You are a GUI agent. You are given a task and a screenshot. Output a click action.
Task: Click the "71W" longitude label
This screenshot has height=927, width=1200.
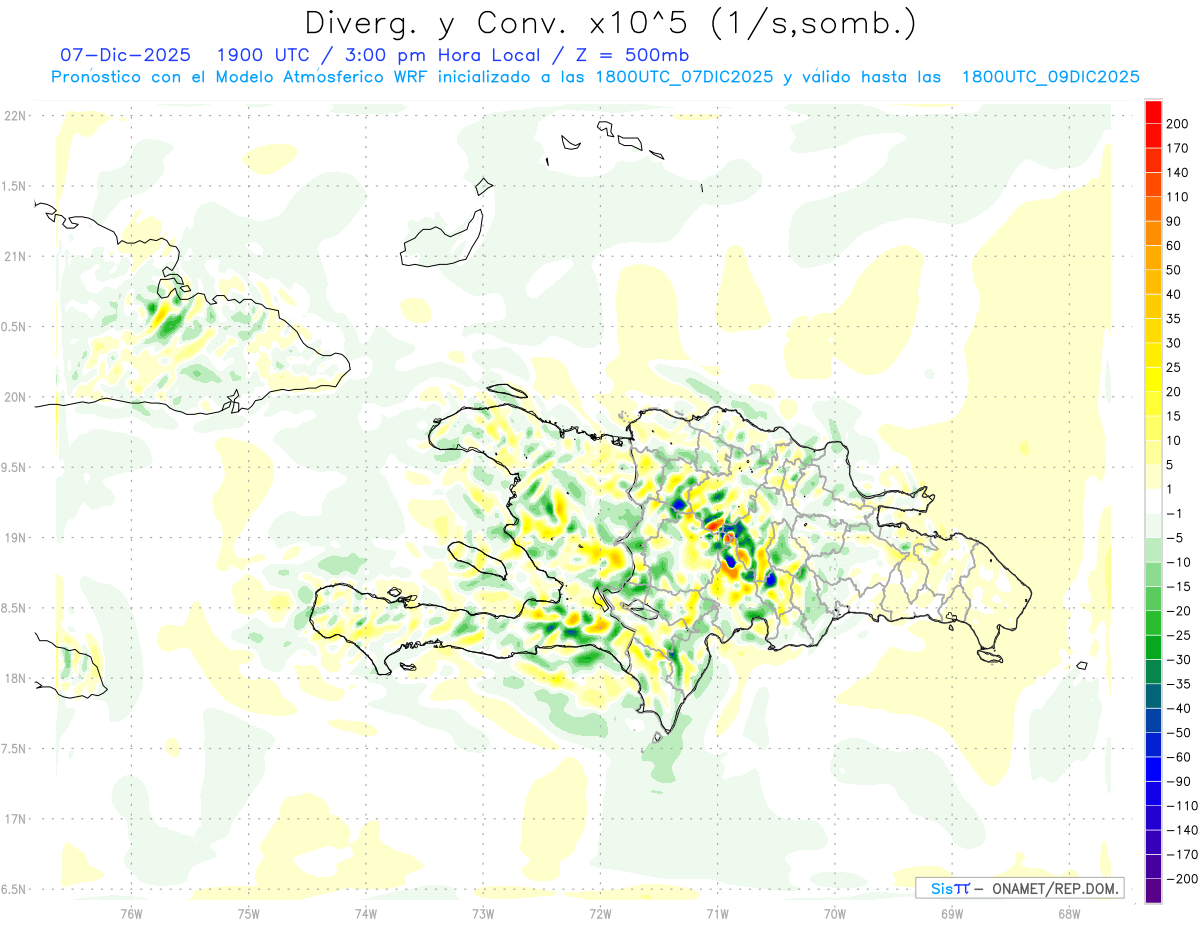point(717,914)
